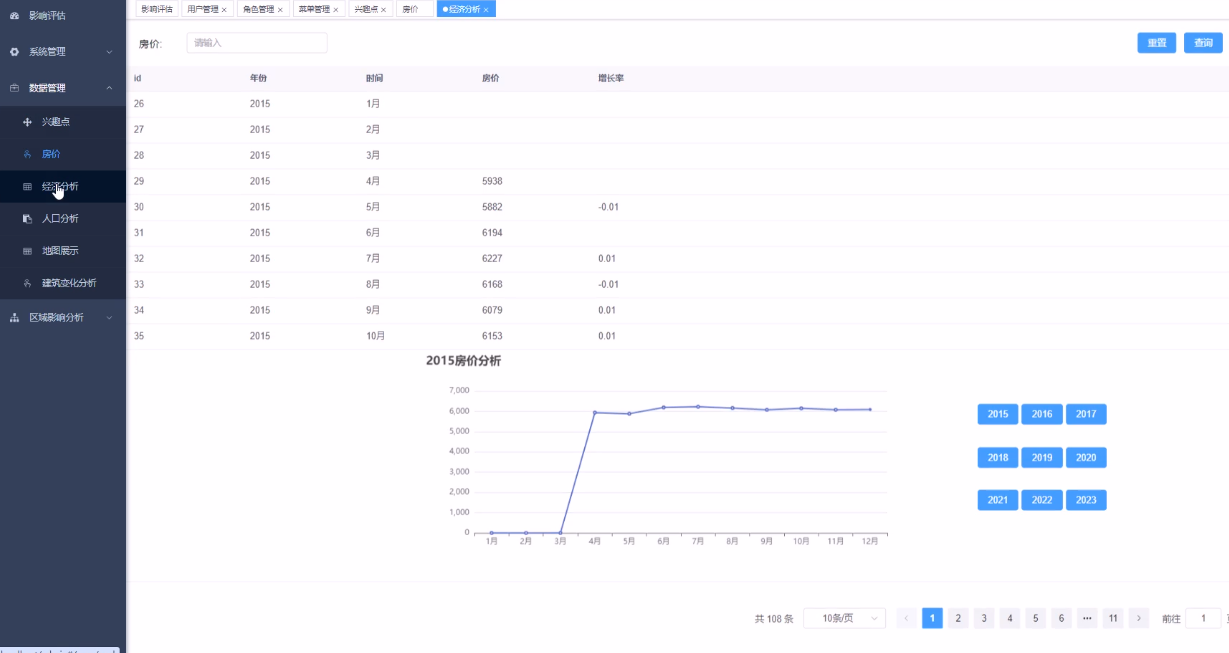
Task: Close the 角色管理 tab
Action: (280, 9)
